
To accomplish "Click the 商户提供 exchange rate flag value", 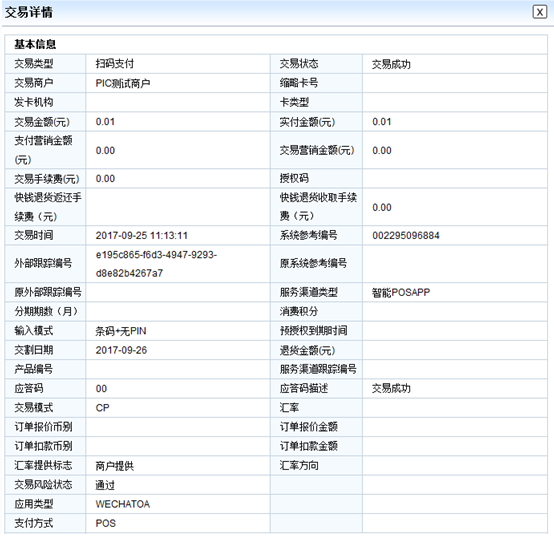I will pos(114,466).
